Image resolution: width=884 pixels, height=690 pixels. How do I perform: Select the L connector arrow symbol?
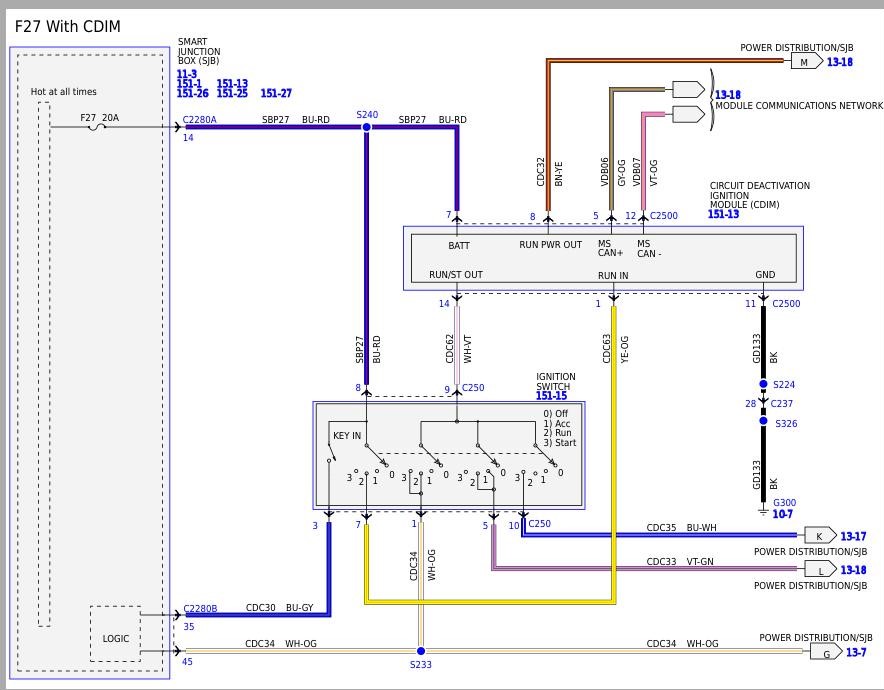pos(820,569)
